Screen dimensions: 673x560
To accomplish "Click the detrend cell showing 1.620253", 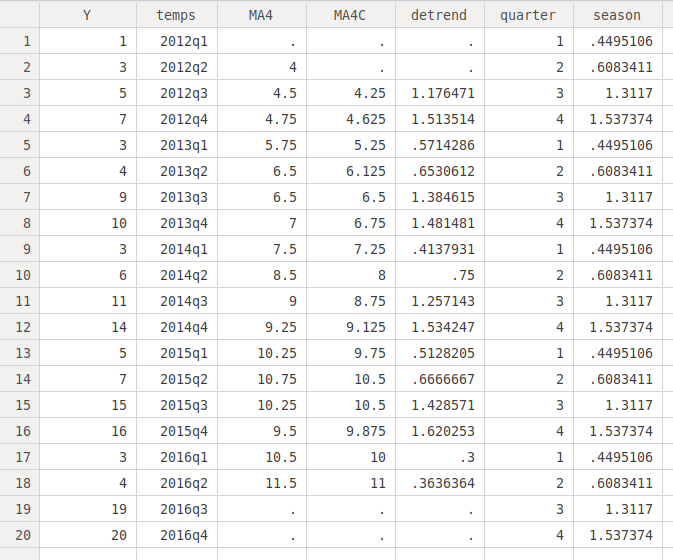I will (x=440, y=431).
